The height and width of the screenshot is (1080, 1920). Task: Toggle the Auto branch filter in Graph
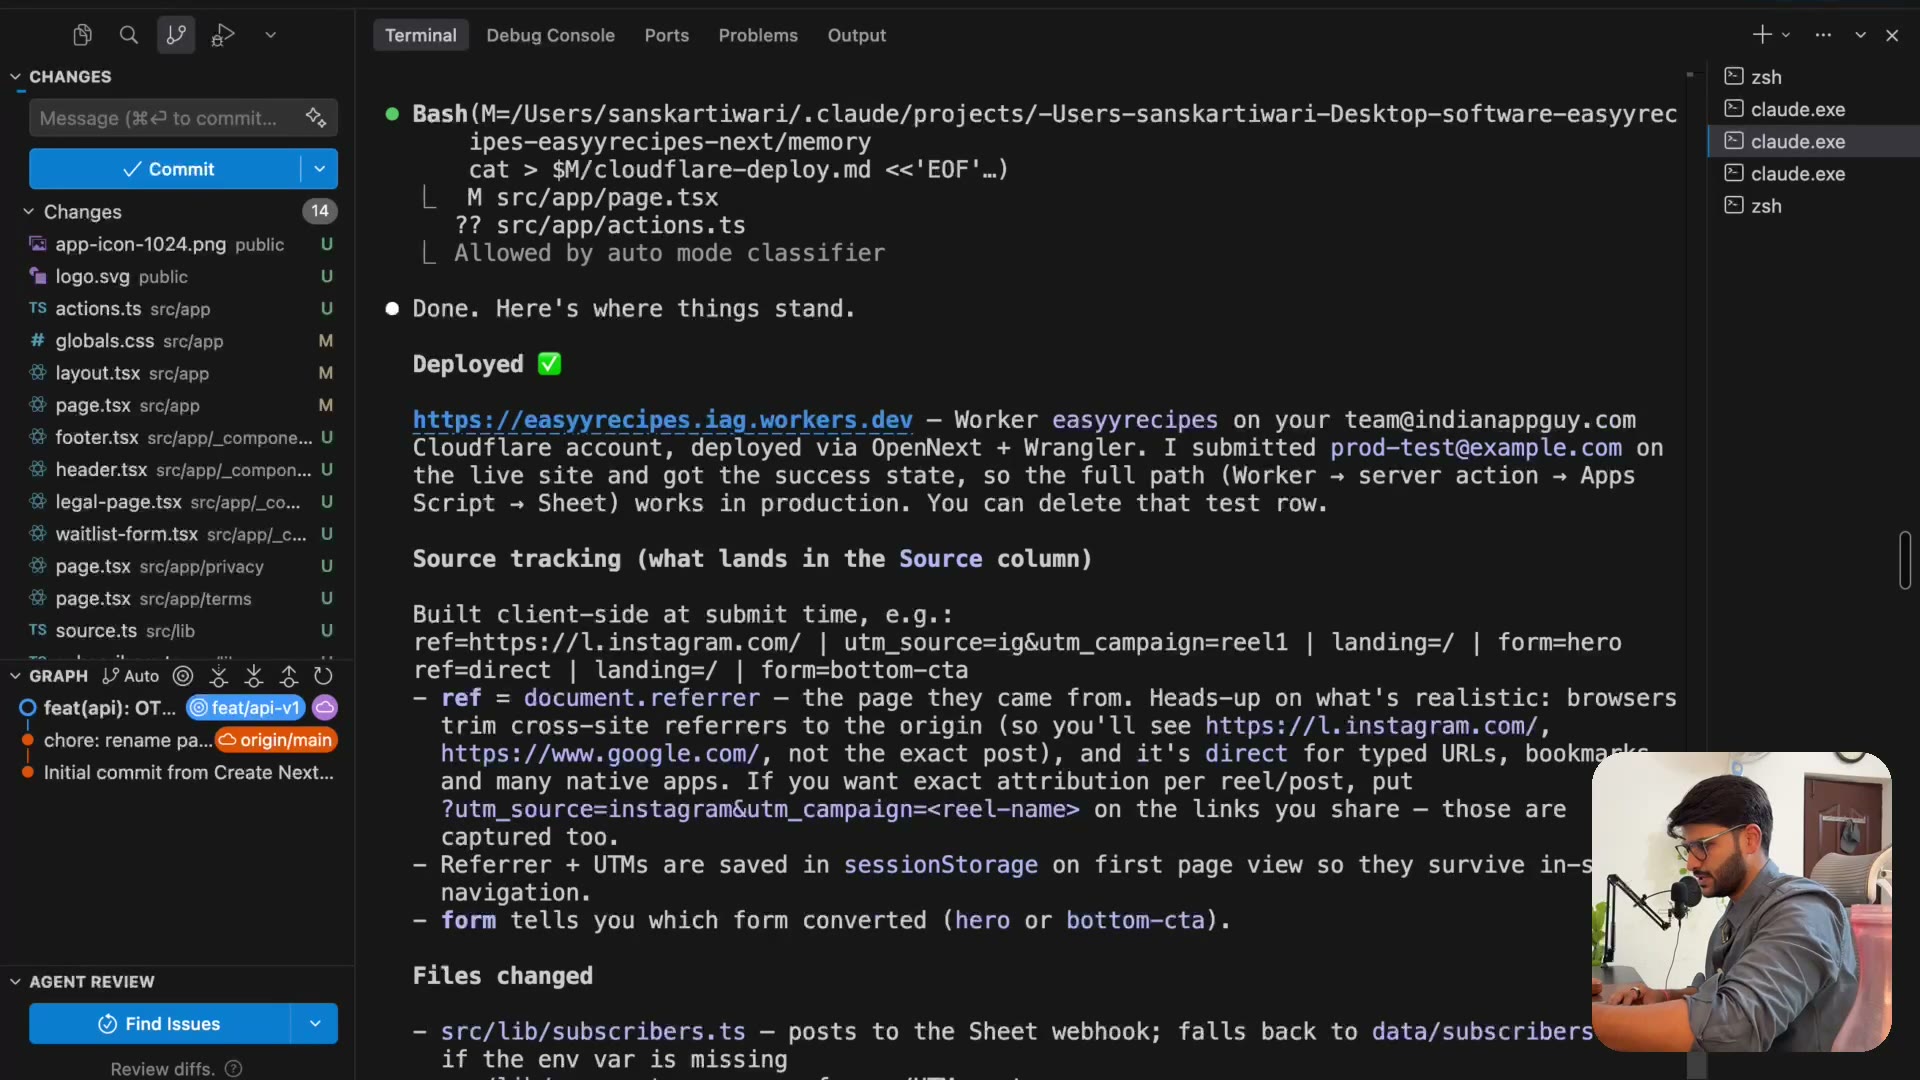tap(131, 676)
